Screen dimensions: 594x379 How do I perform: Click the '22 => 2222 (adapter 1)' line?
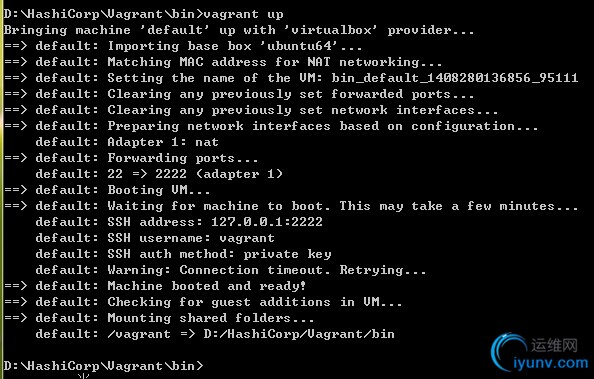159,174
